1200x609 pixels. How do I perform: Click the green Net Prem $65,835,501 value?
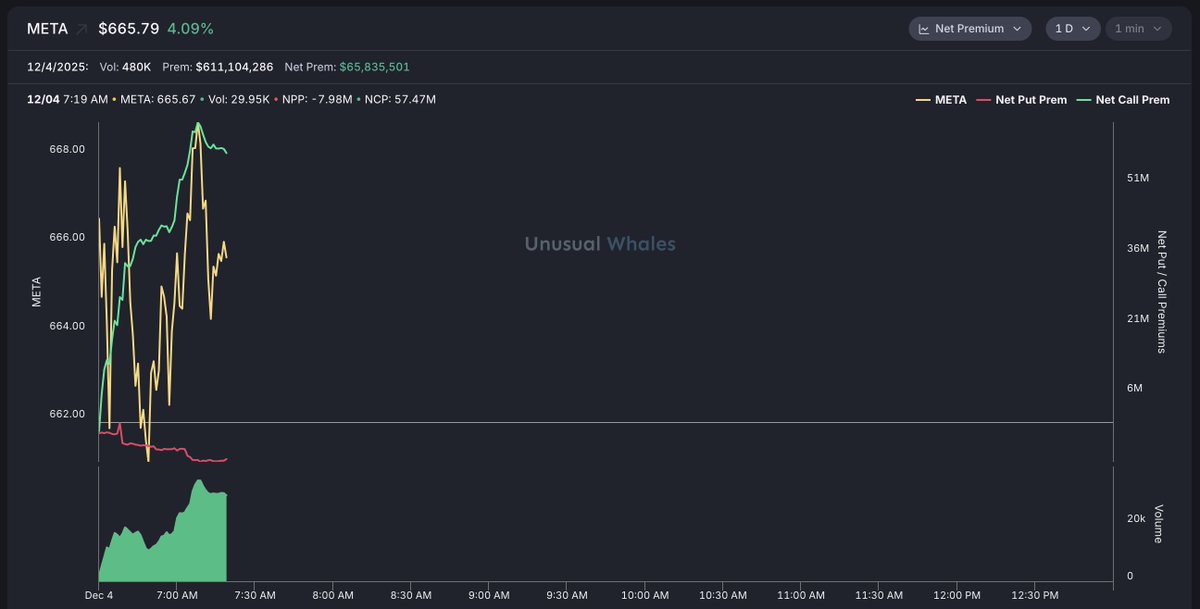(x=374, y=67)
